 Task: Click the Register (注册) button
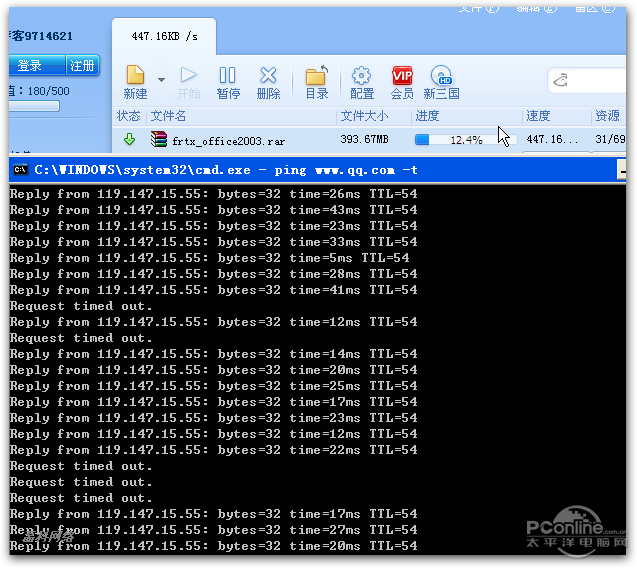point(82,66)
